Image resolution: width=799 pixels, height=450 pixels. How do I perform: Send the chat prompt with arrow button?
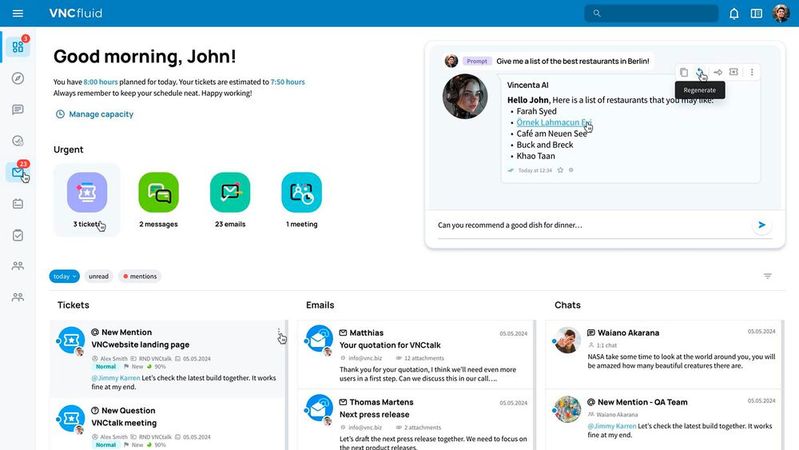pyautogui.click(x=761, y=225)
